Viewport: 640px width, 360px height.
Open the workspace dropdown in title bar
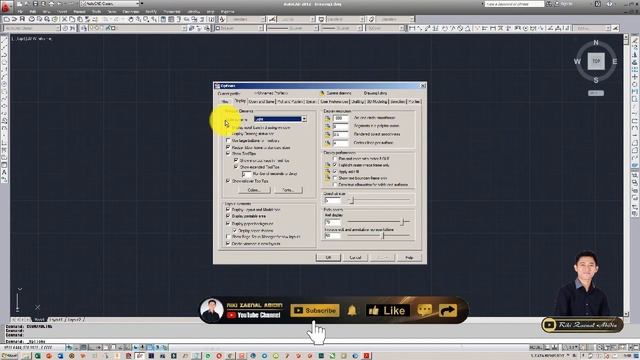click(x=110, y=4)
